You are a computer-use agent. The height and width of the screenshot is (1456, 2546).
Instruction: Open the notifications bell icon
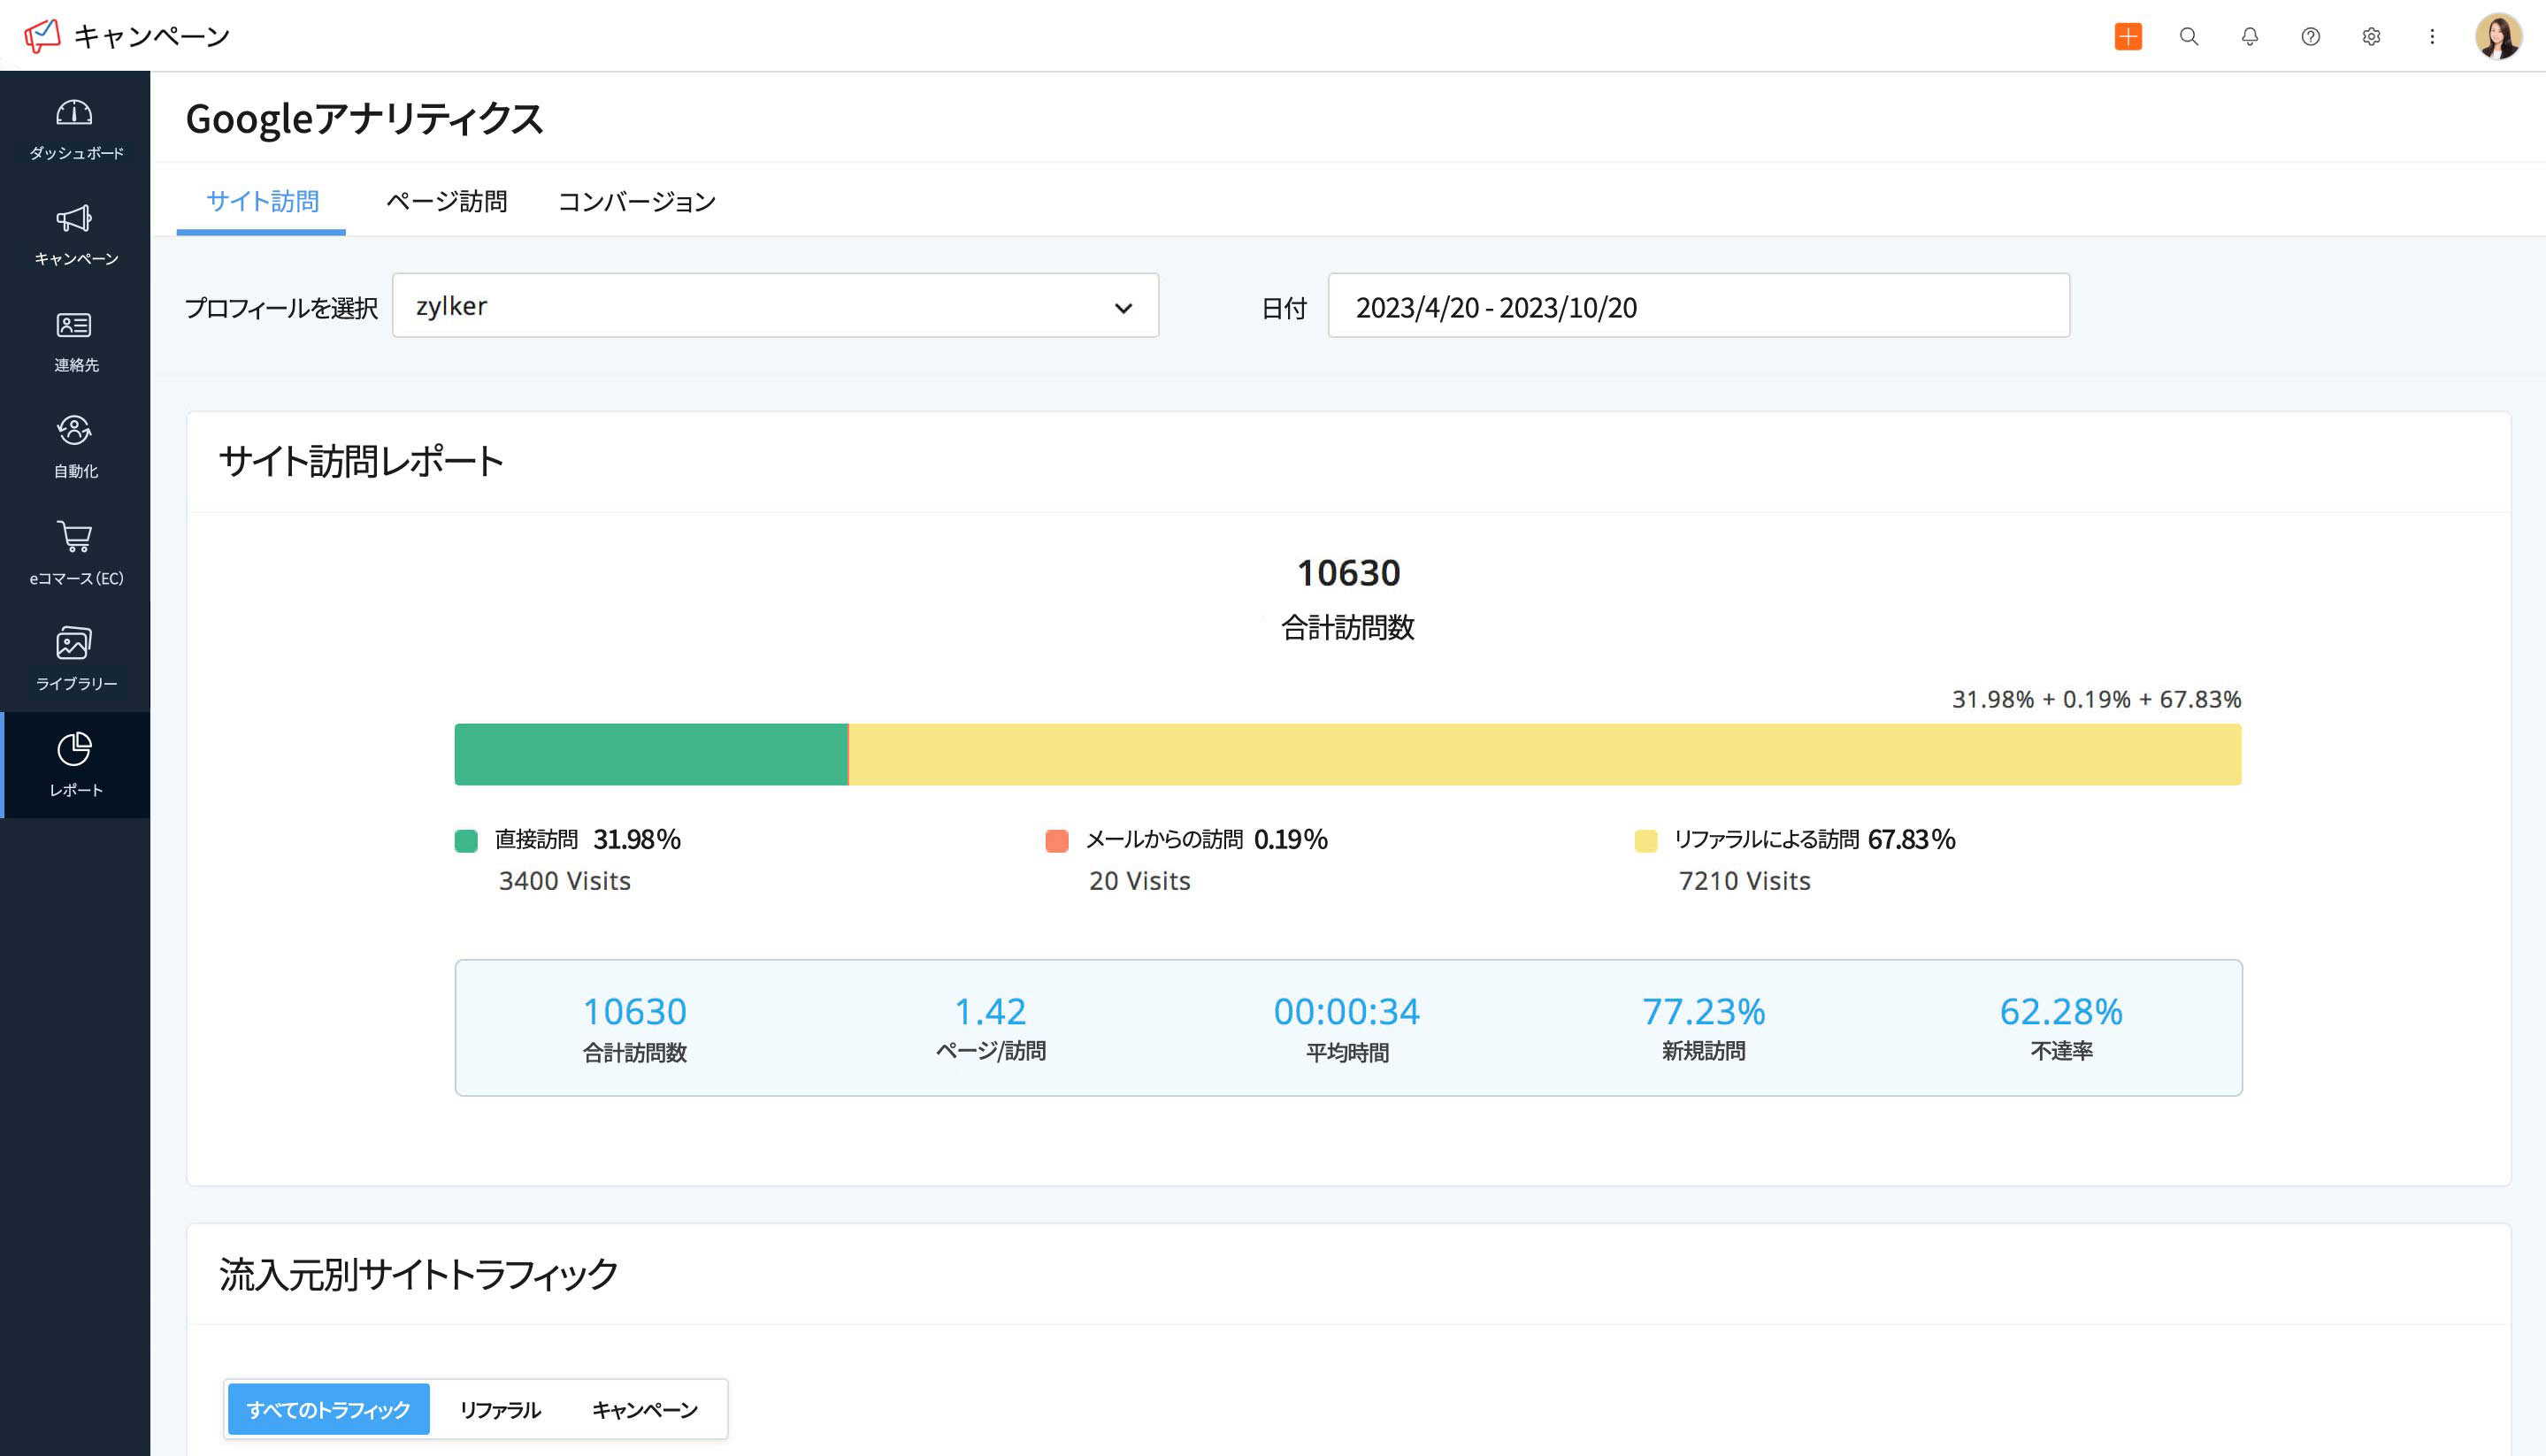(2250, 37)
